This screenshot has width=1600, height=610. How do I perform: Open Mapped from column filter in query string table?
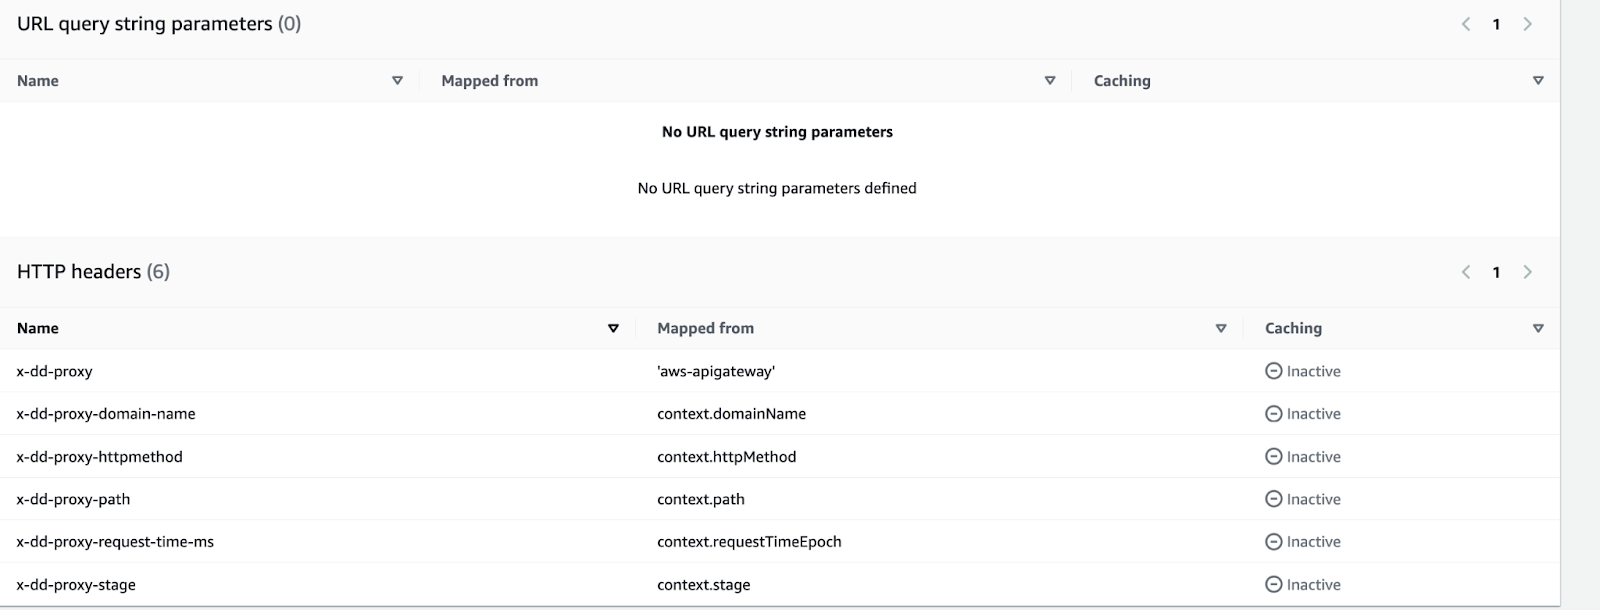tap(1049, 81)
